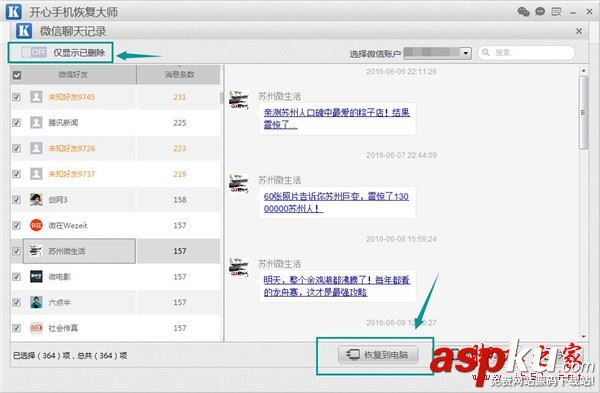Click the chat pane scrollbar thumb
600x393 pixels.
click(x=583, y=113)
